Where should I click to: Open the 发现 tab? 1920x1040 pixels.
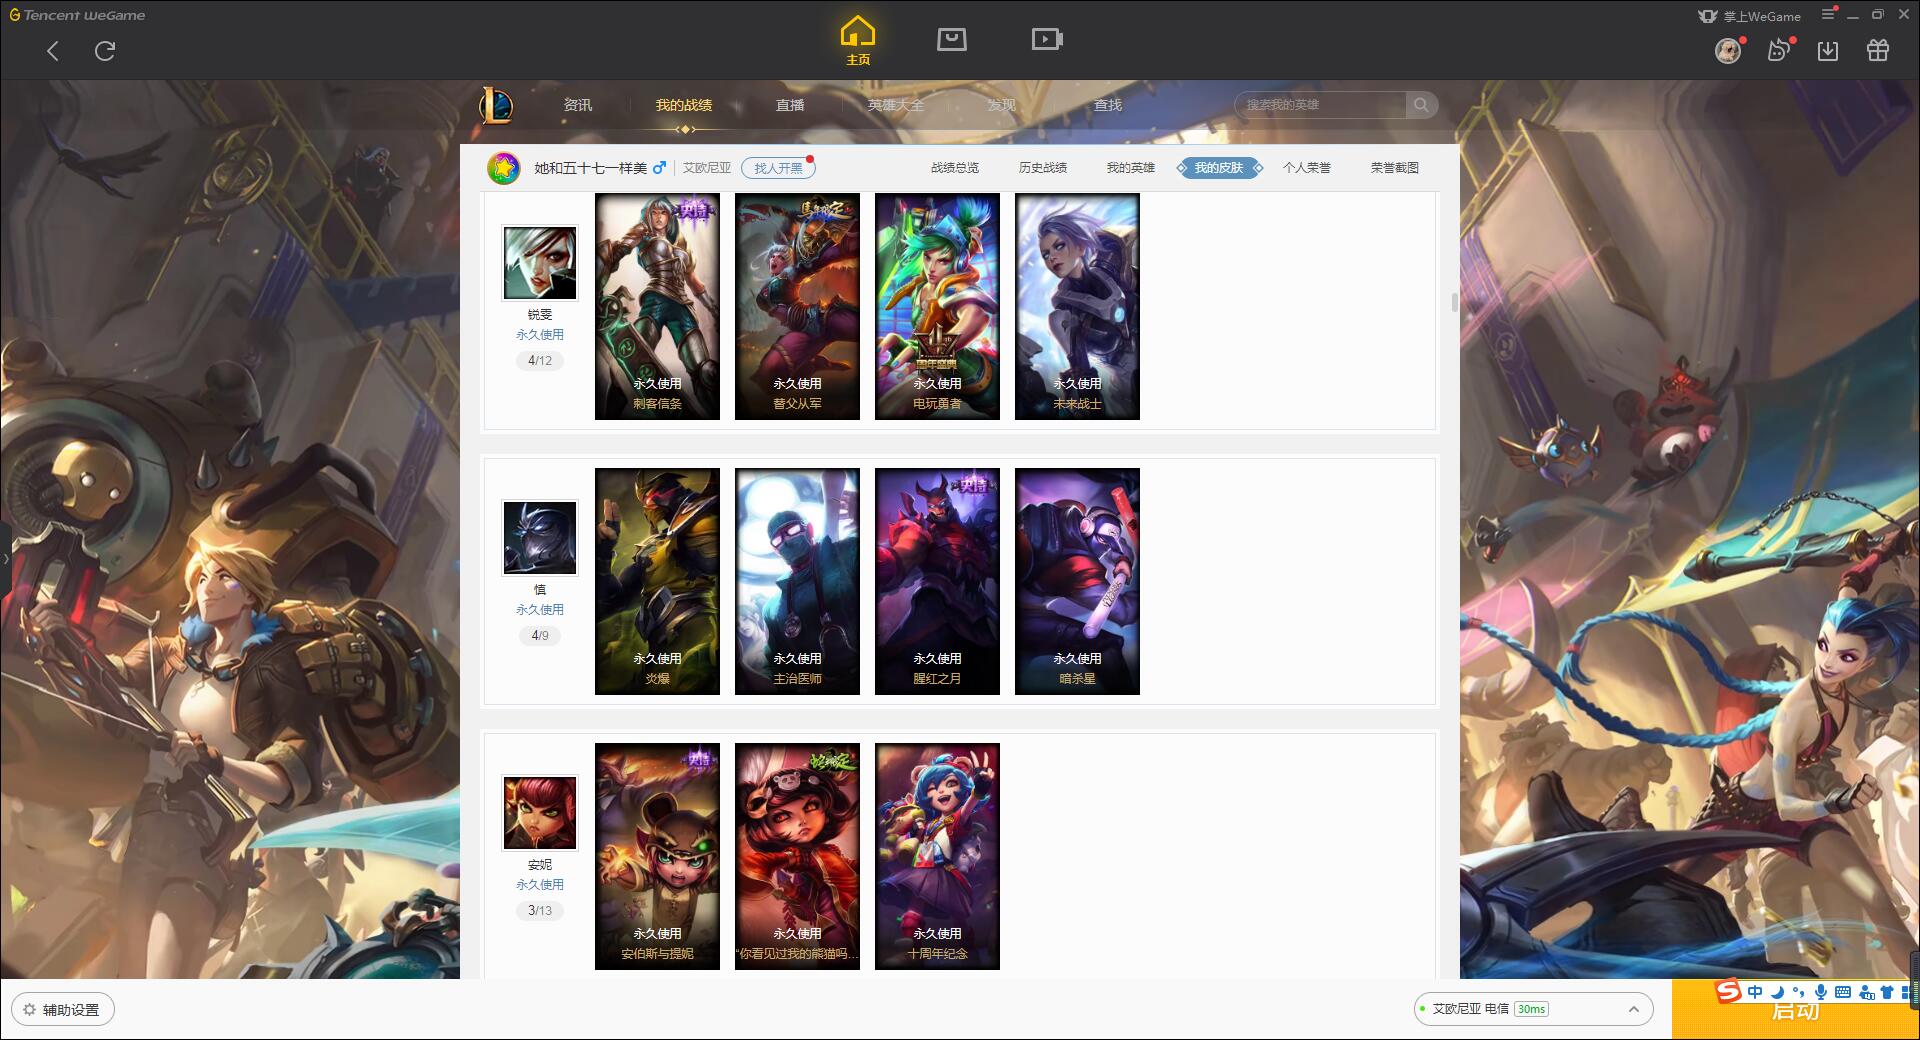click(x=1002, y=105)
